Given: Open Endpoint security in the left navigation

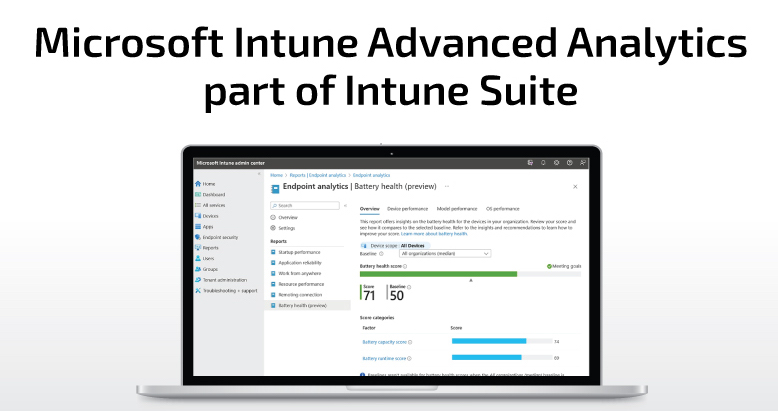Looking at the screenshot, I should (x=217, y=237).
